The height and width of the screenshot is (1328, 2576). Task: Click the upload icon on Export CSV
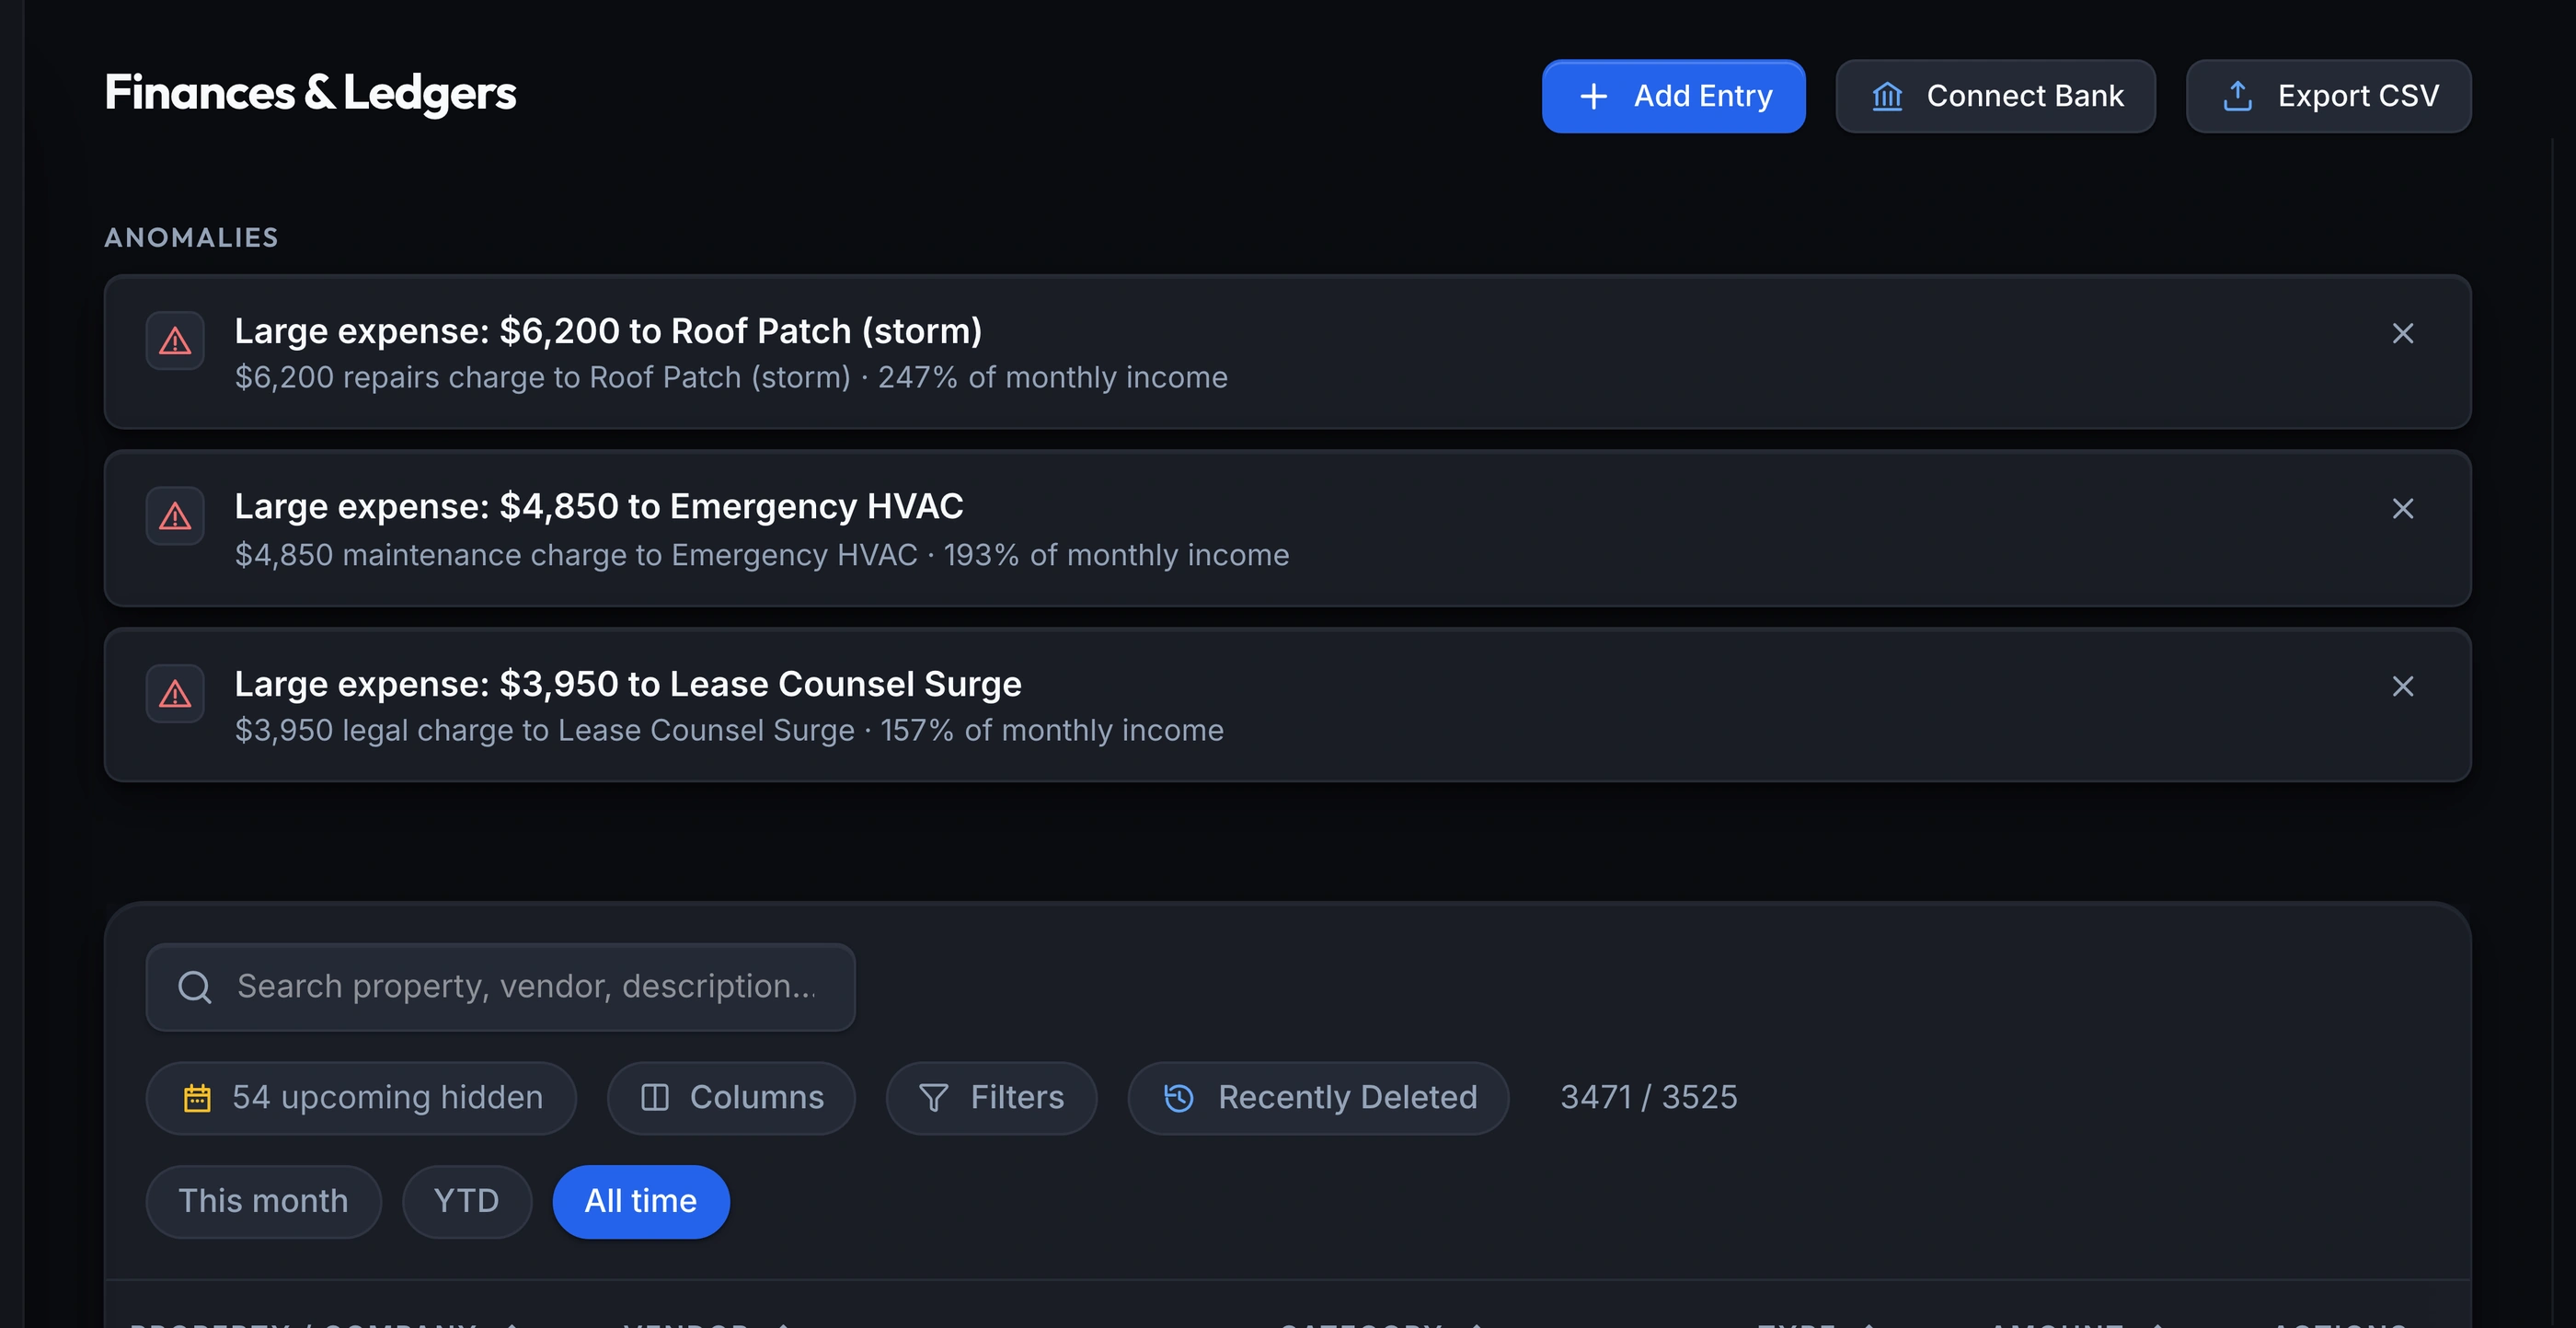click(2238, 96)
